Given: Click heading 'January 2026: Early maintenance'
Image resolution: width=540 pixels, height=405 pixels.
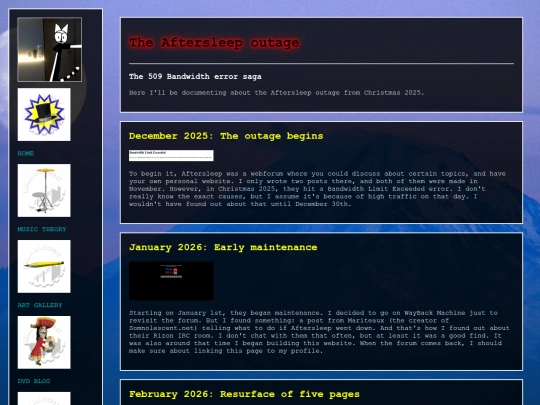Looking at the screenshot, I should [223, 247].
